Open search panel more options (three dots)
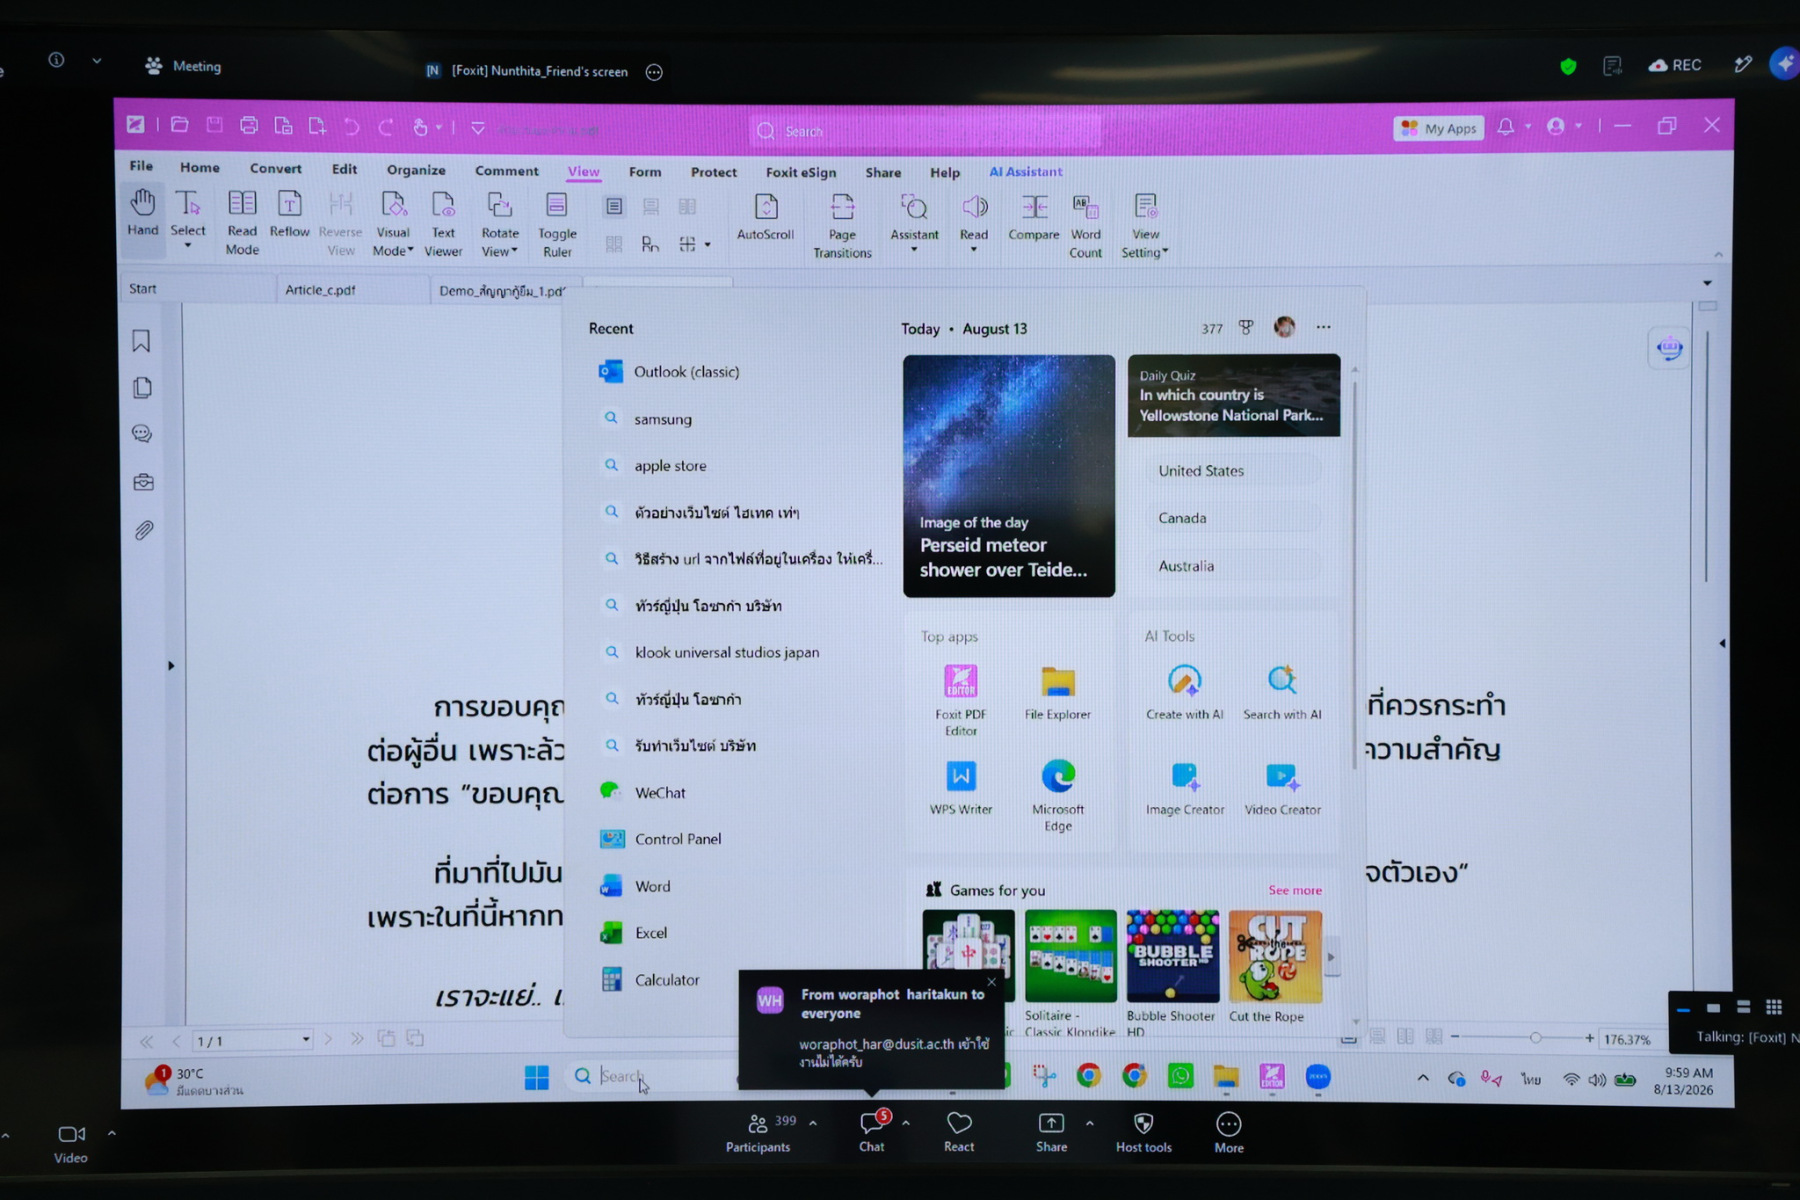 (1324, 327)
